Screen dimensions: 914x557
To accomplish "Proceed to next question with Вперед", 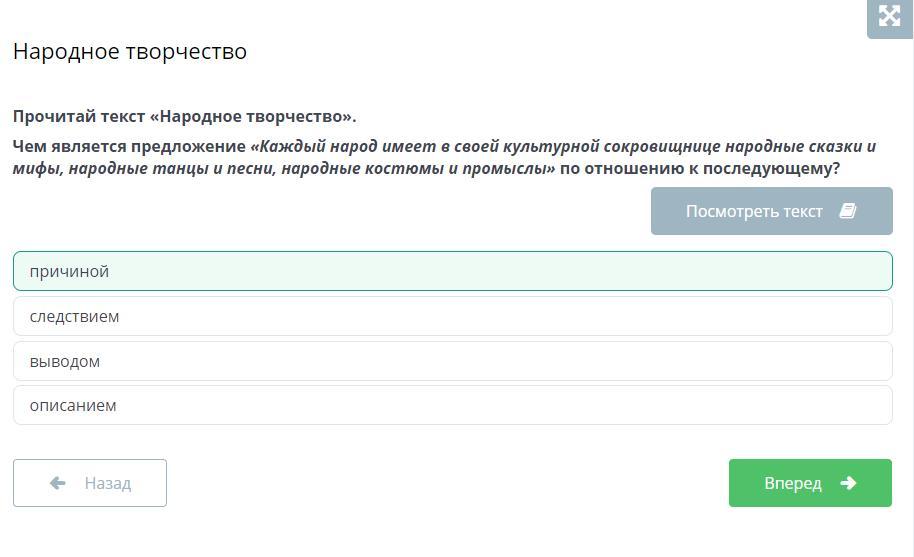I will point(810,483).
